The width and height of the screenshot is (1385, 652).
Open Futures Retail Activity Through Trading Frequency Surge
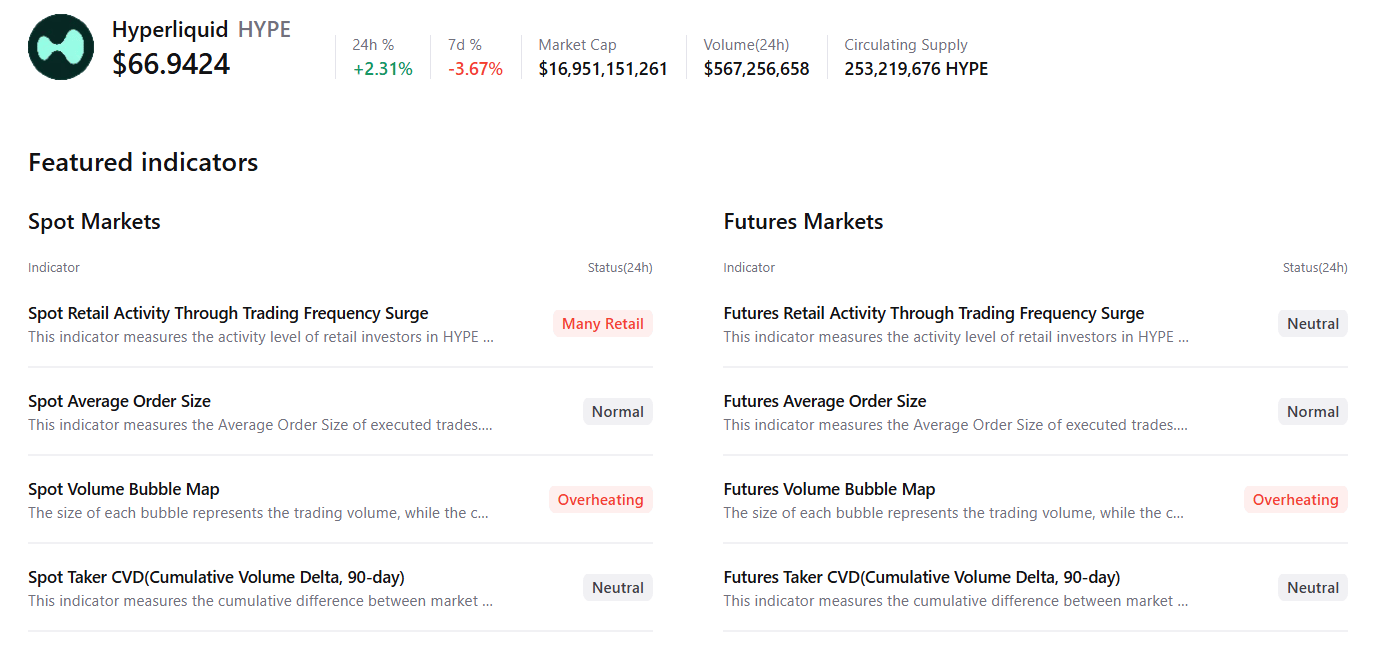pos(933,313)
